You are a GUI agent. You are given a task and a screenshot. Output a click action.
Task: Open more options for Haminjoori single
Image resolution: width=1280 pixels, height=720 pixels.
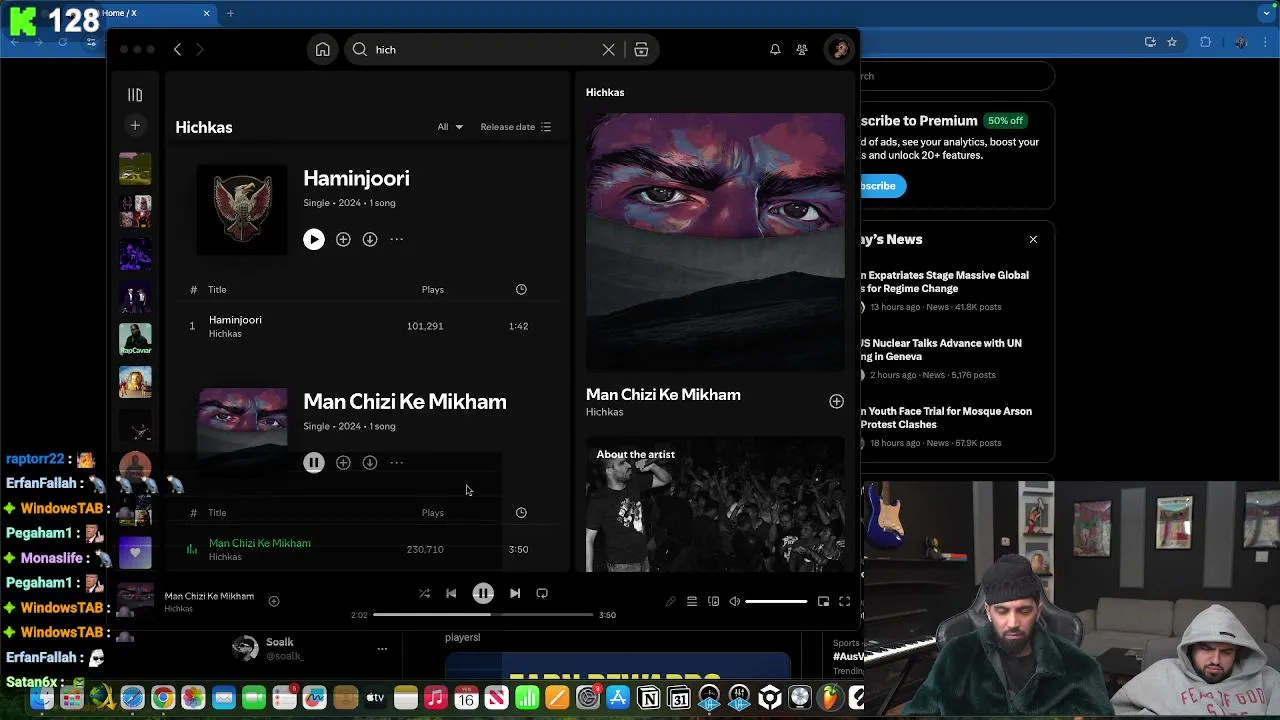pos(397,239)
